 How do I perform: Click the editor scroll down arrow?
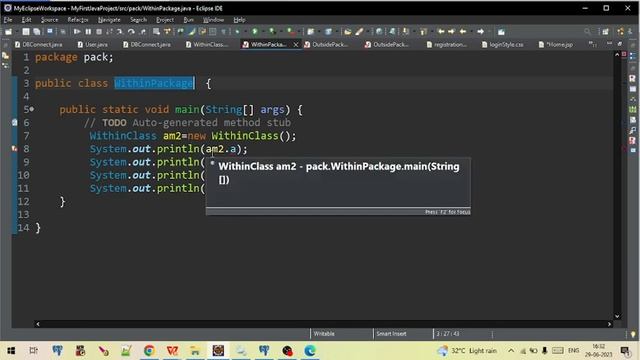(x=617, y=316)
